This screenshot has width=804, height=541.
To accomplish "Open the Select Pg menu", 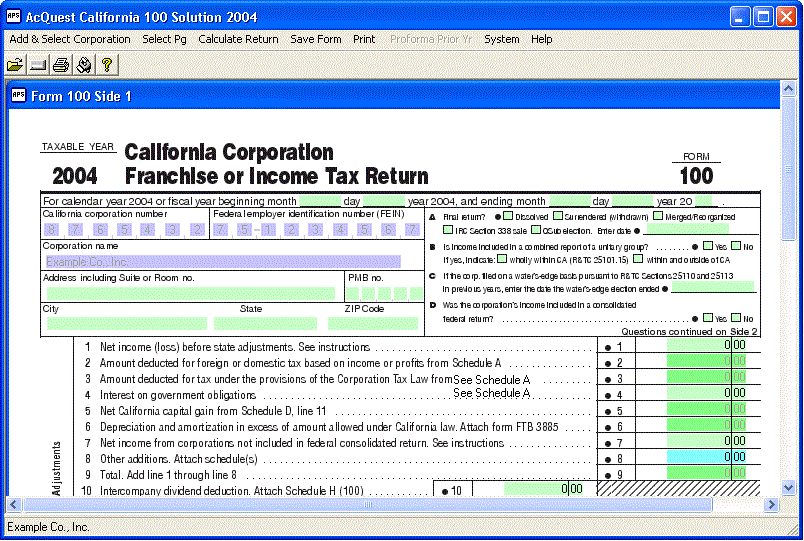I will pos(164,39).
